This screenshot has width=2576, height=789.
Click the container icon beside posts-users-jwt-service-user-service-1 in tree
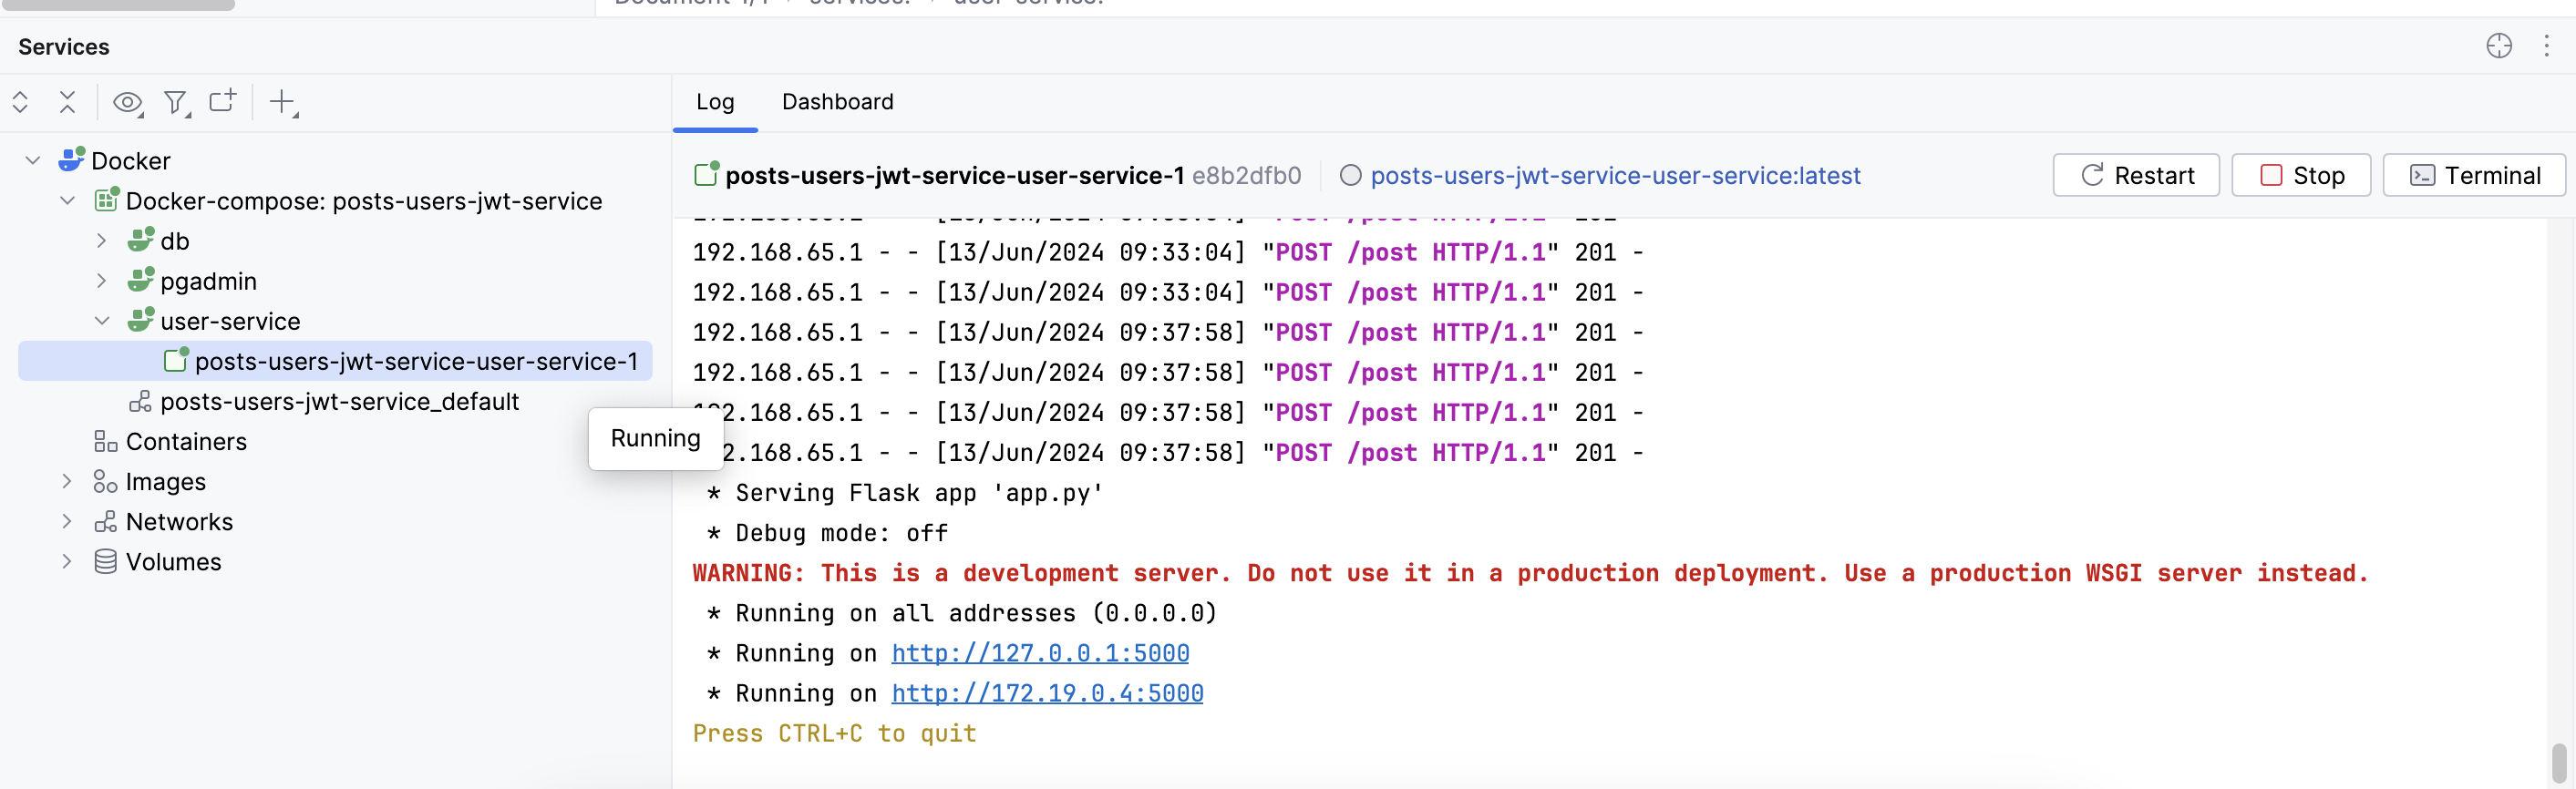(176, 360)
